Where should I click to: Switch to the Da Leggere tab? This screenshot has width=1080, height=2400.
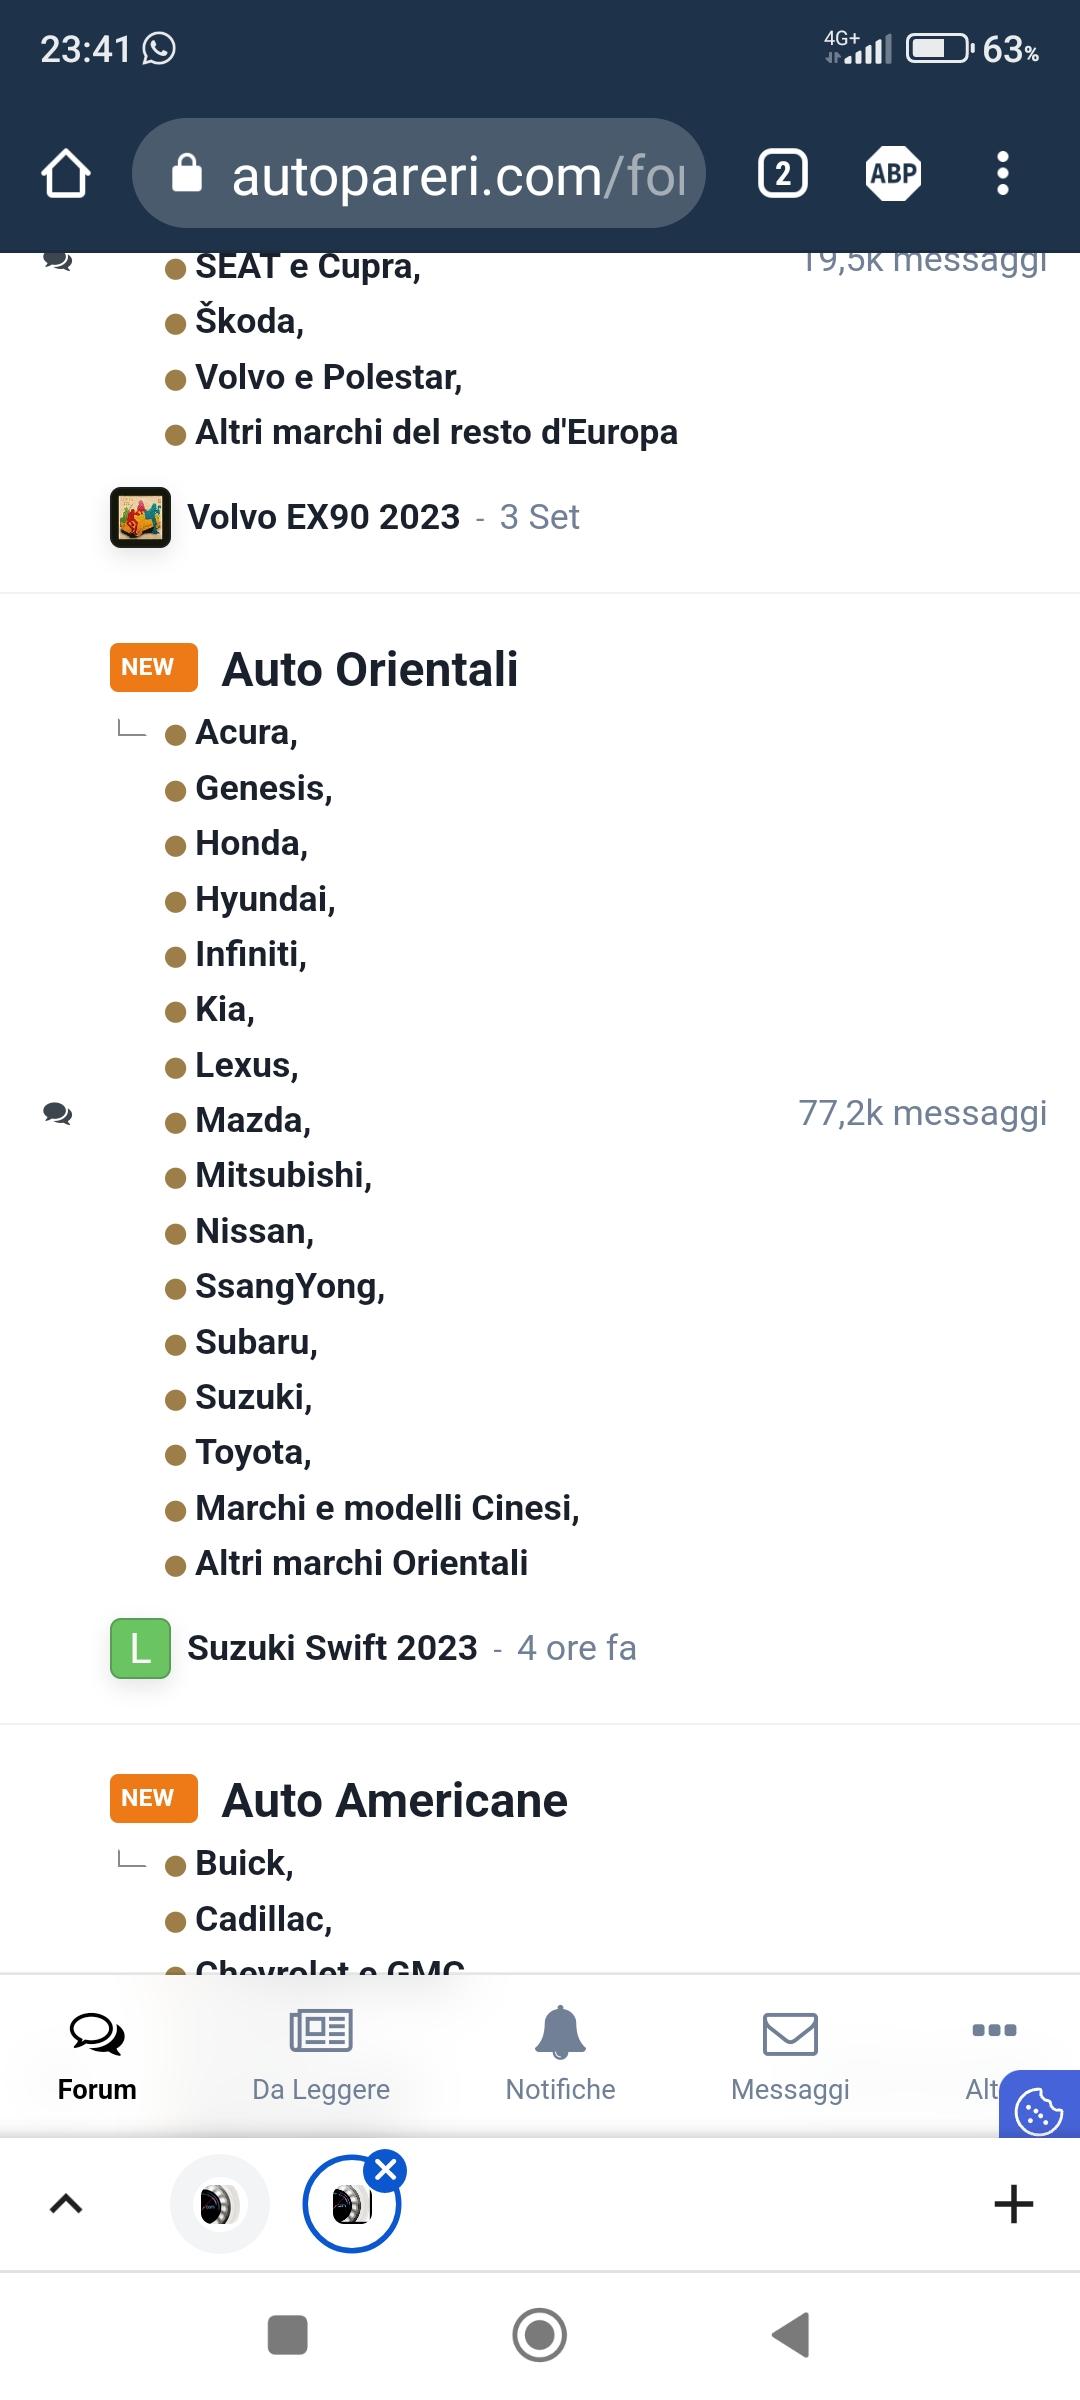click(321, 2053)
